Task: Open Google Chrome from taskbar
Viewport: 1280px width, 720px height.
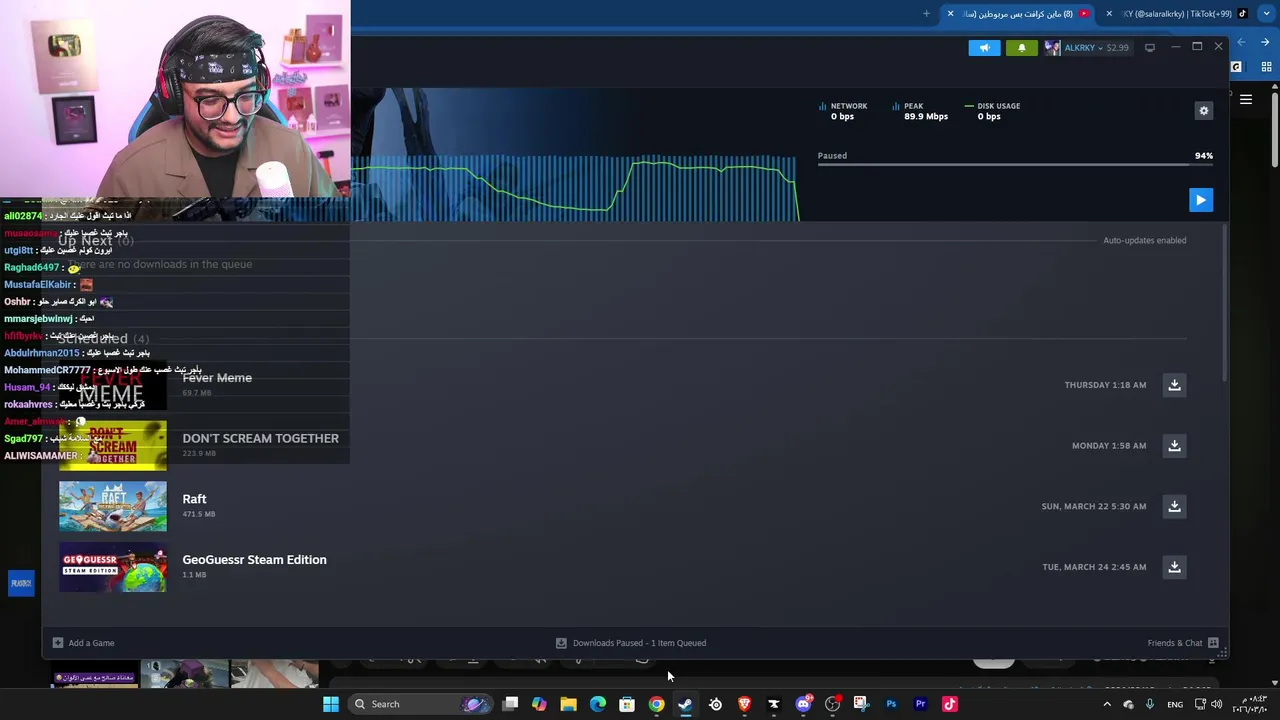Action: pos(656,704)
